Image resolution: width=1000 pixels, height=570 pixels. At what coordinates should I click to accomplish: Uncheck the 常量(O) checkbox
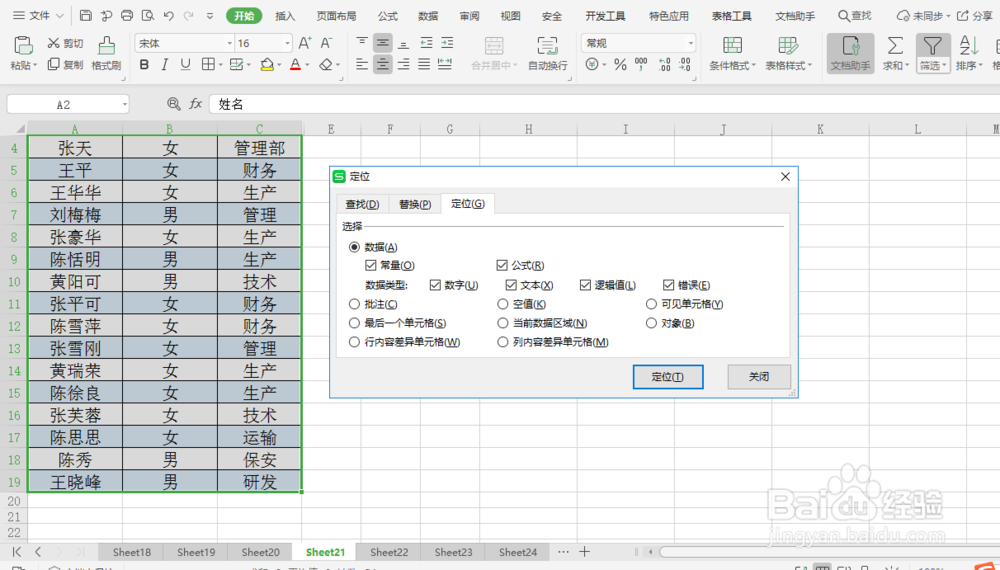371,265
